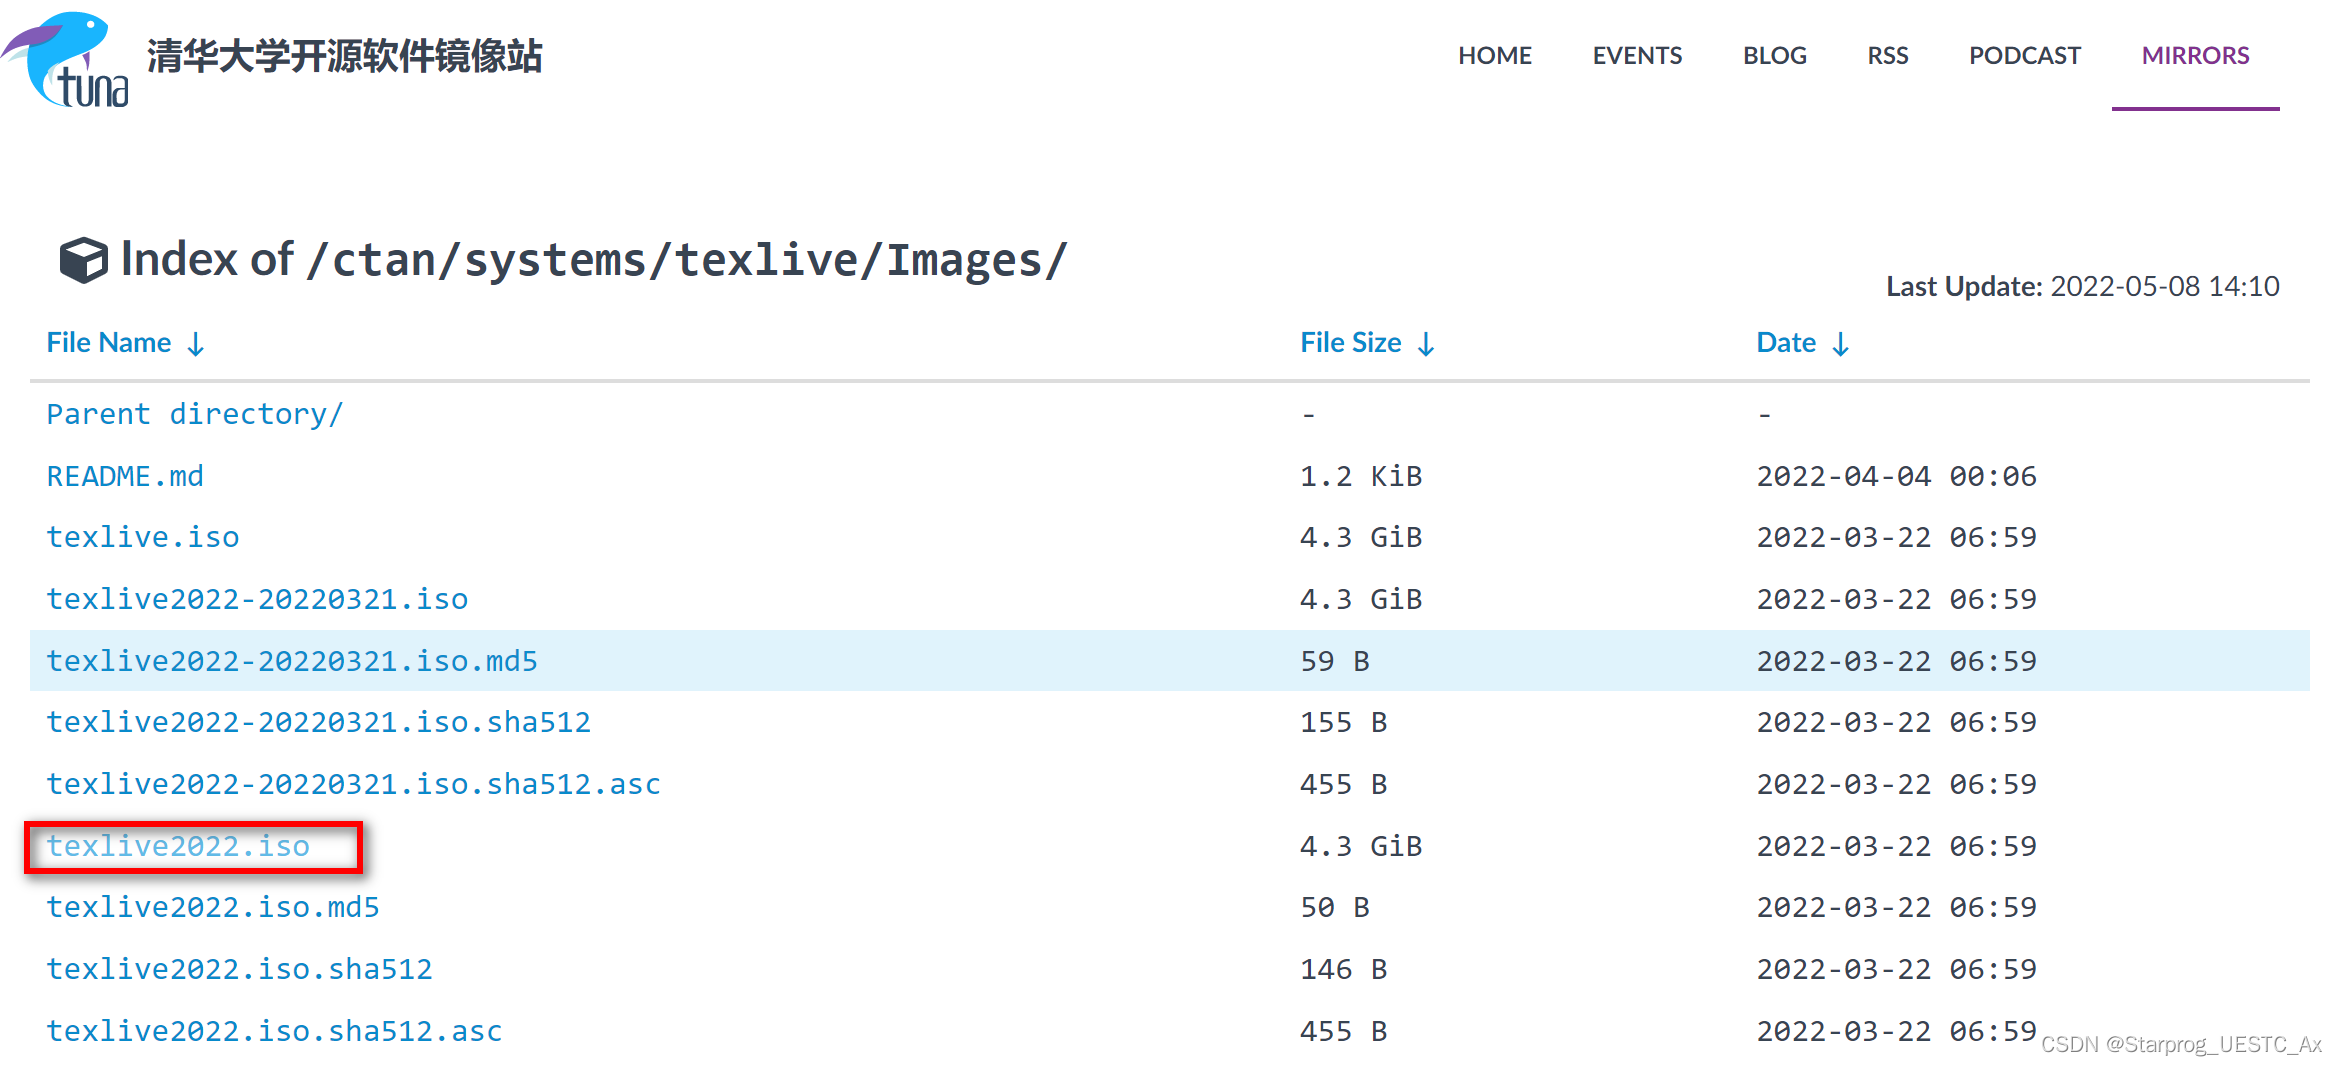Click the sort arrow next to File Name
This screenshot has width=2338, height=1066.
point(196,344)
